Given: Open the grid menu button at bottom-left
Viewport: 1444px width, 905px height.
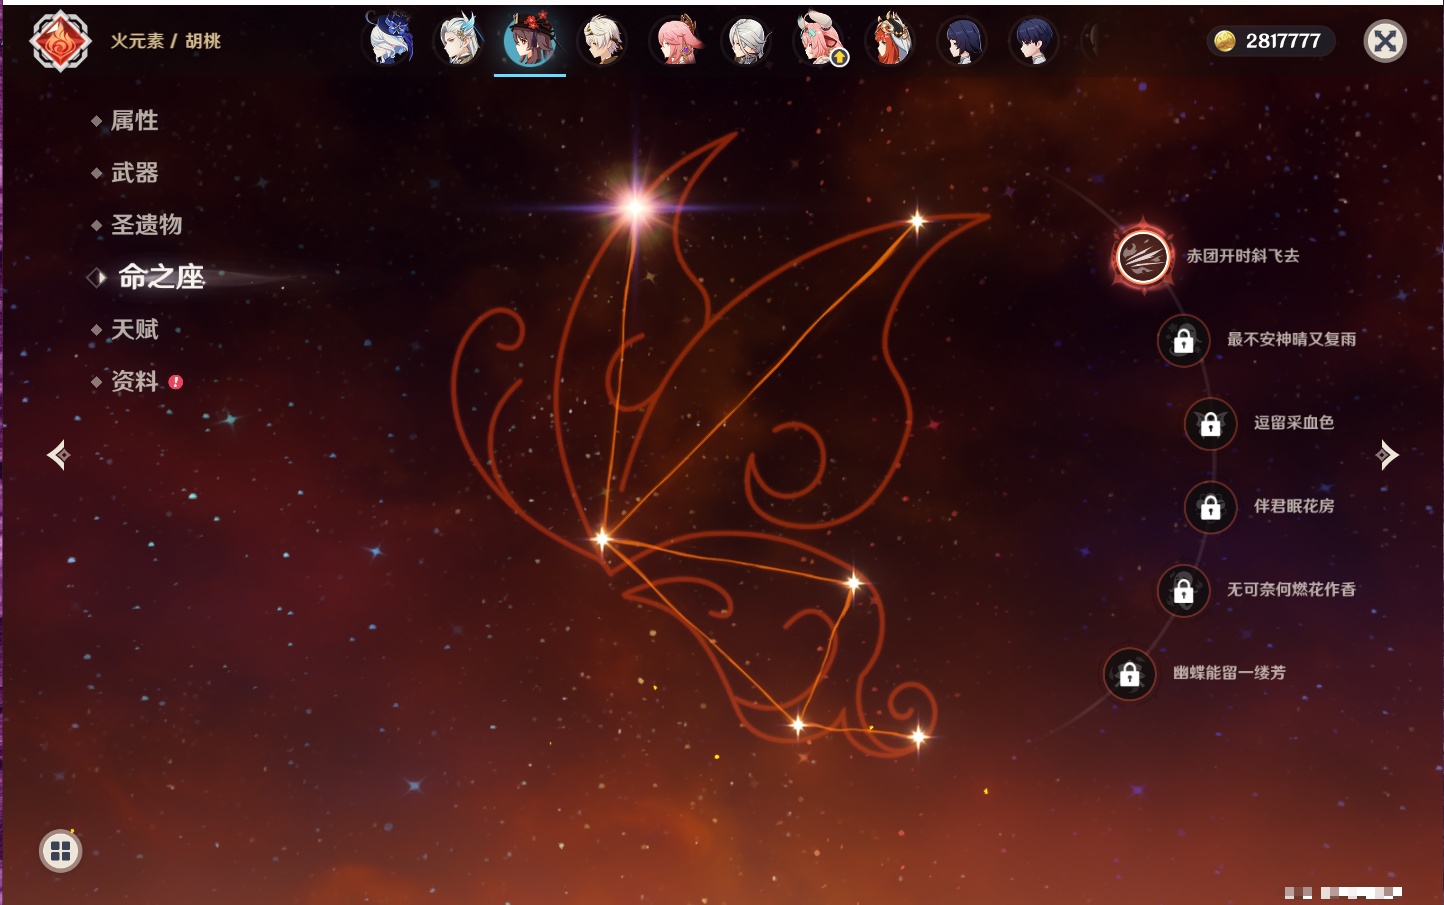Looking at the screenshot, I should click(60, 851).
